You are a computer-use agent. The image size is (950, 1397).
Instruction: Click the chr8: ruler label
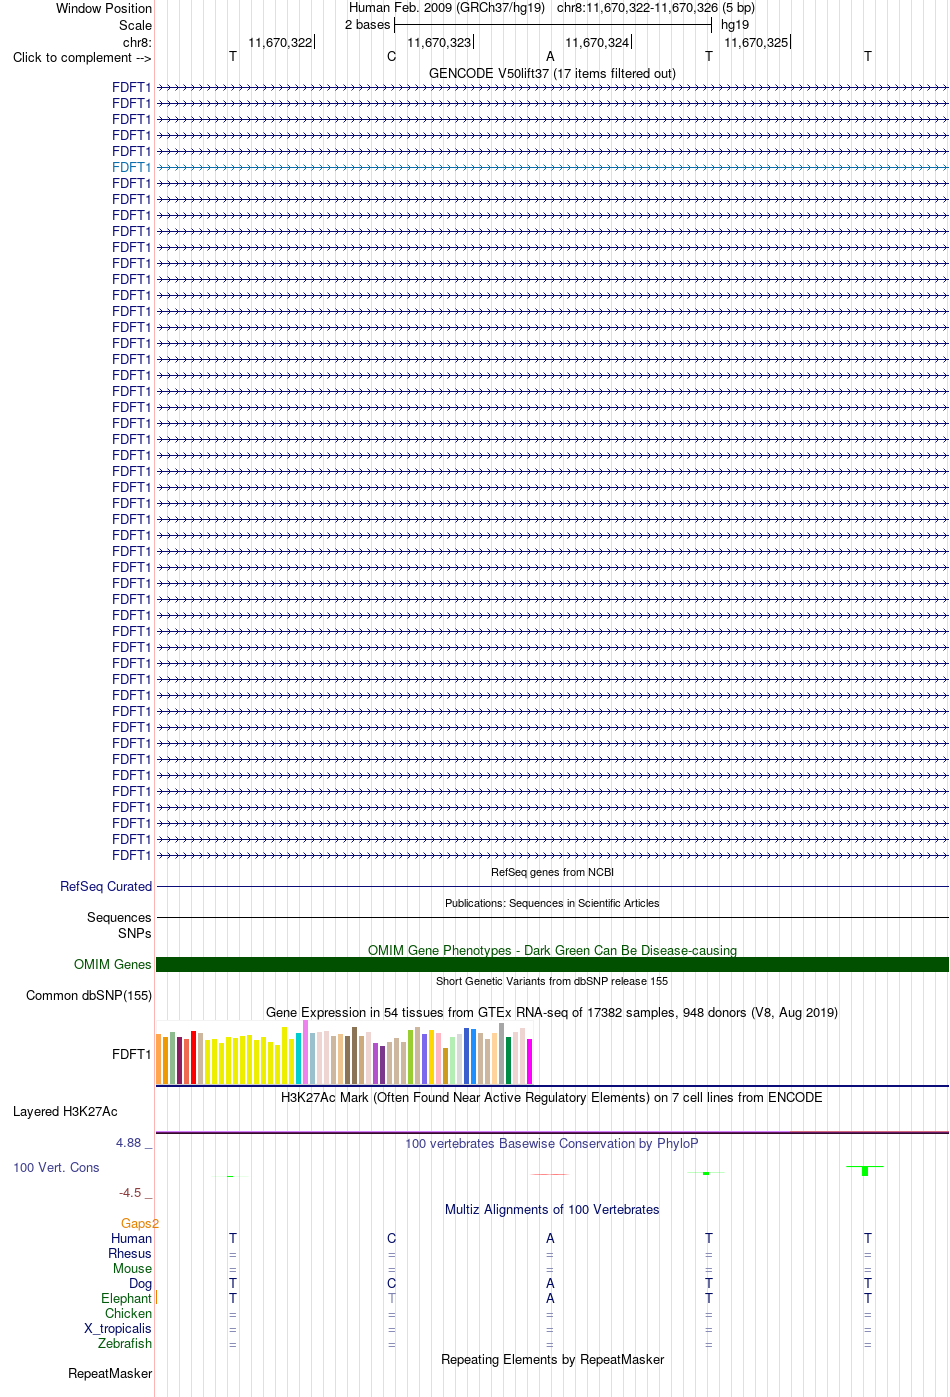point(137,42)
